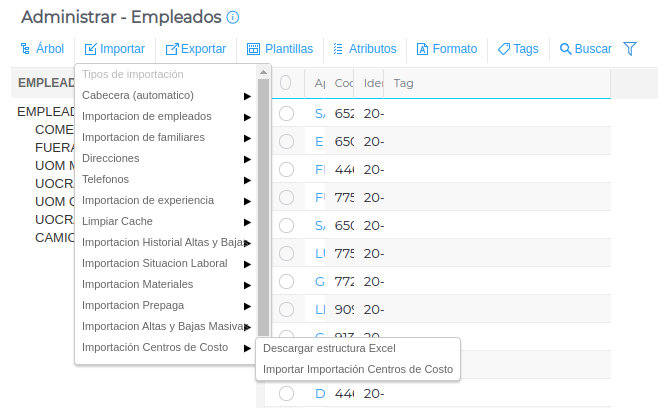Open the Plantillas templates icon
The height and width of the screenshot is (408, 658).
[253, 48]
